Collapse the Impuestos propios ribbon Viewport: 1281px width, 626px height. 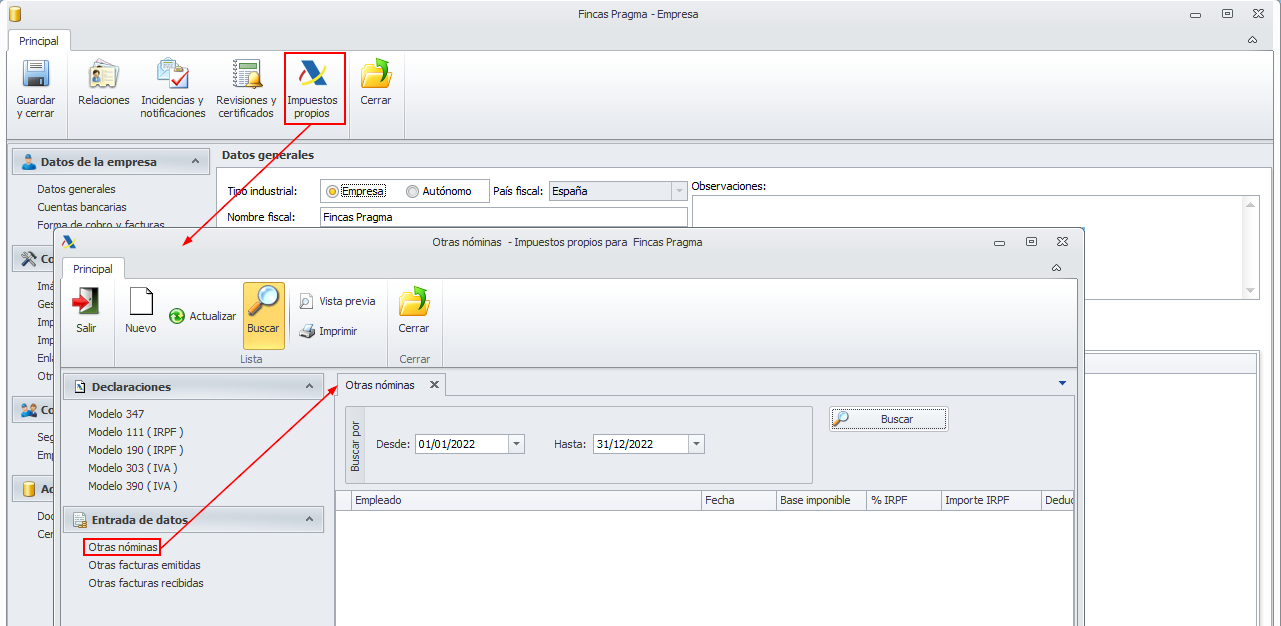[x=1057, y=268]
